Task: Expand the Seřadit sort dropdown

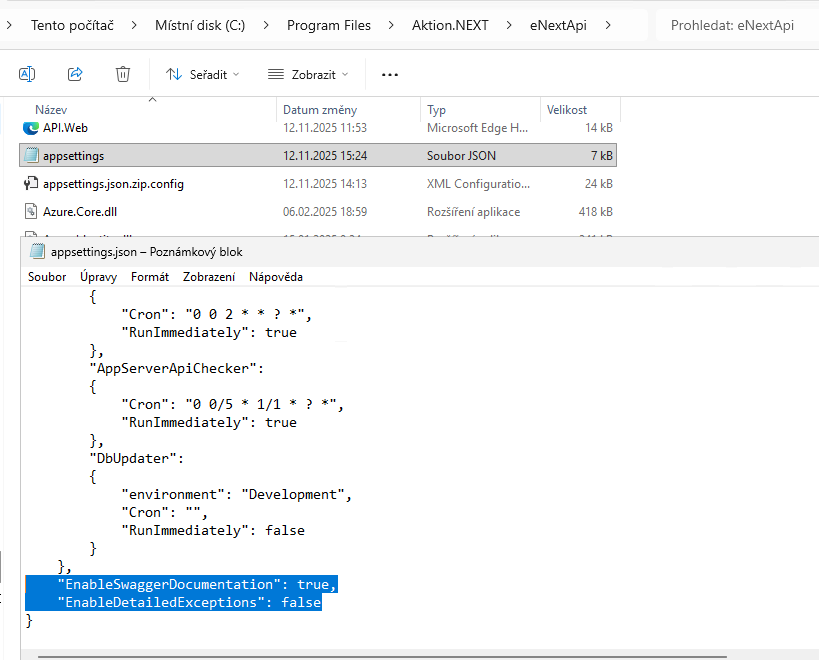Action: pos(203,74)
